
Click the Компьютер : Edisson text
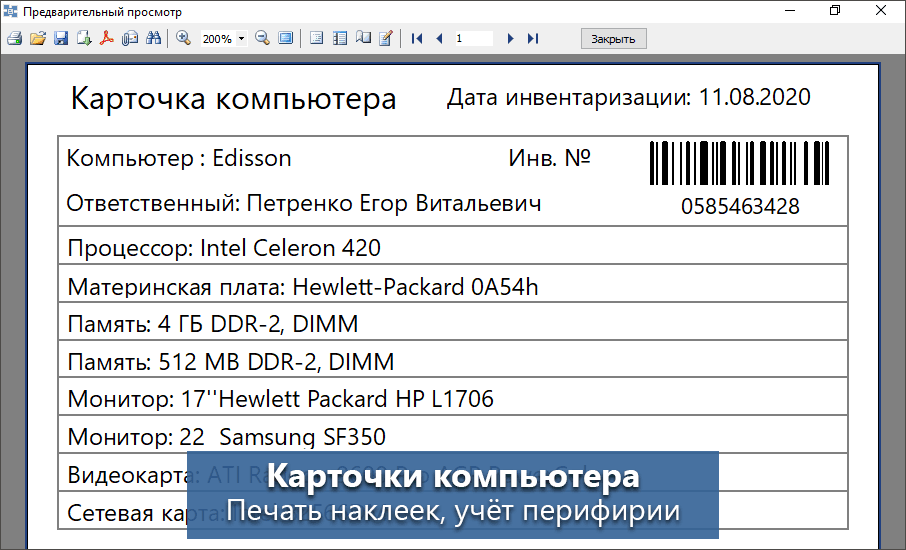pyautogui.click(x=179, y=158)
